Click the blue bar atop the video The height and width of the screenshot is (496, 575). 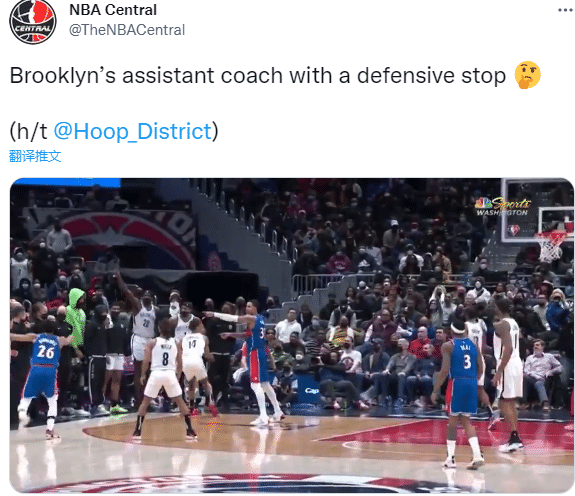click(x=66, y=183)
